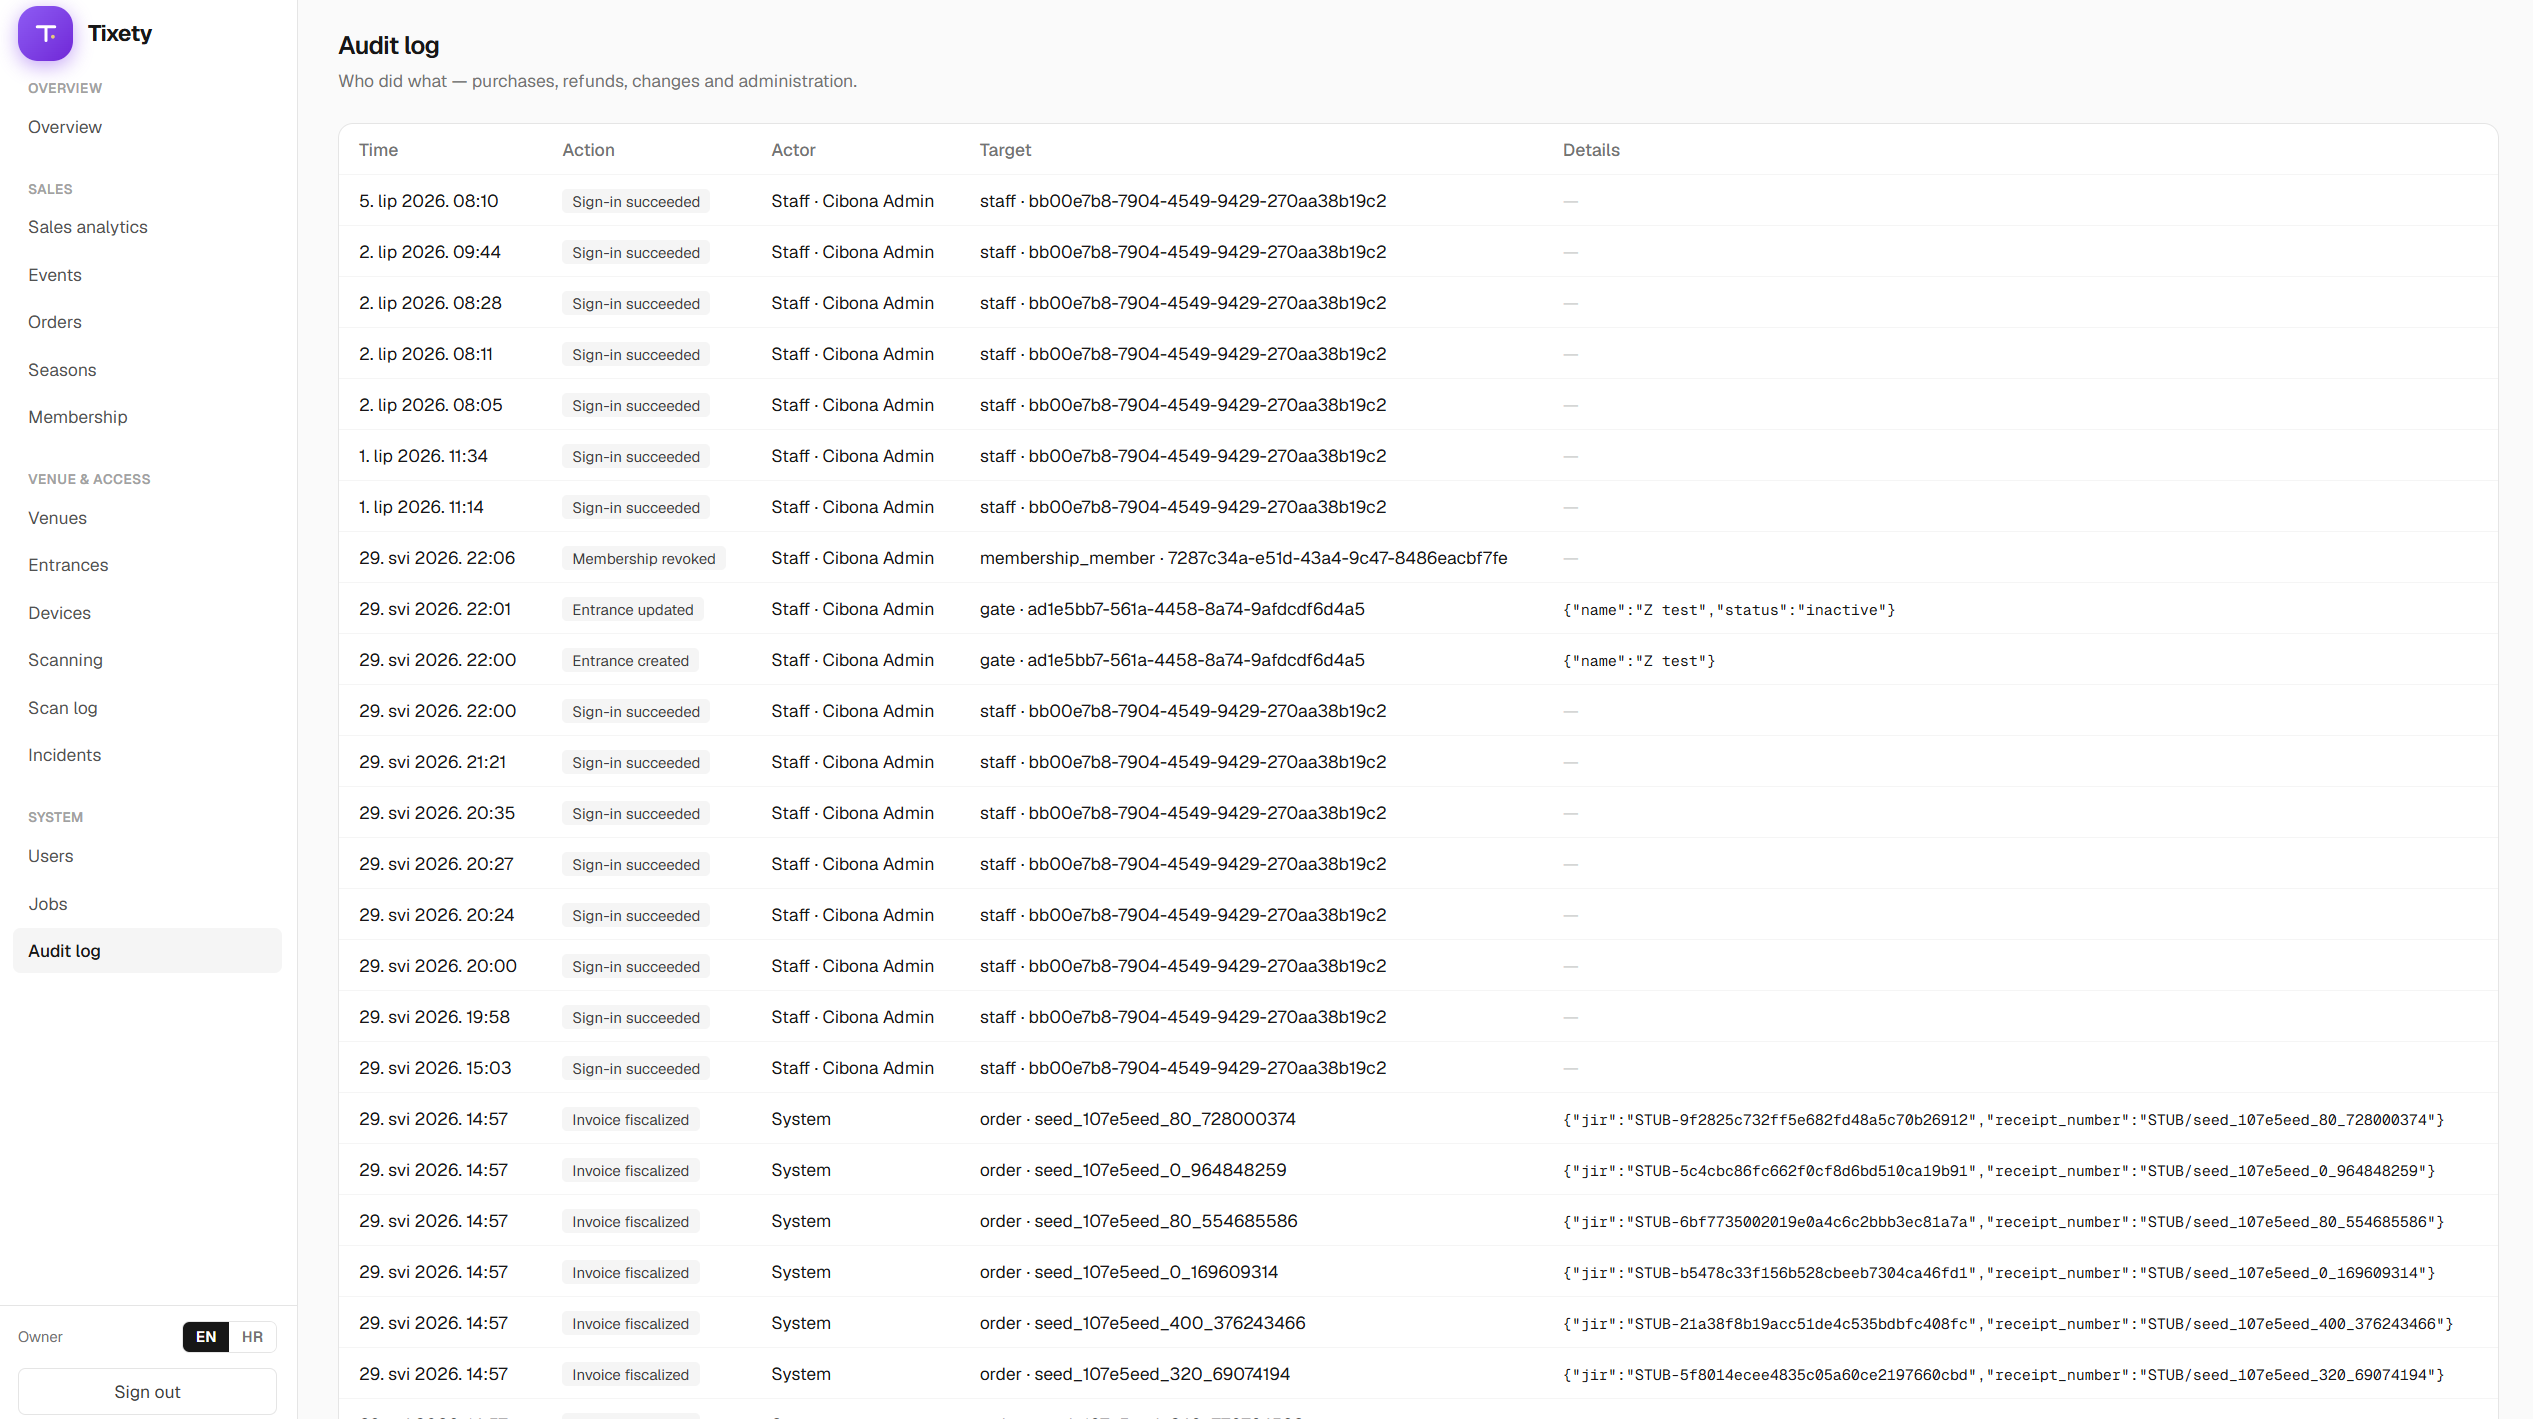Click the Actor column header
The width and height of the screenshot is (2533, 1419).
793,150
